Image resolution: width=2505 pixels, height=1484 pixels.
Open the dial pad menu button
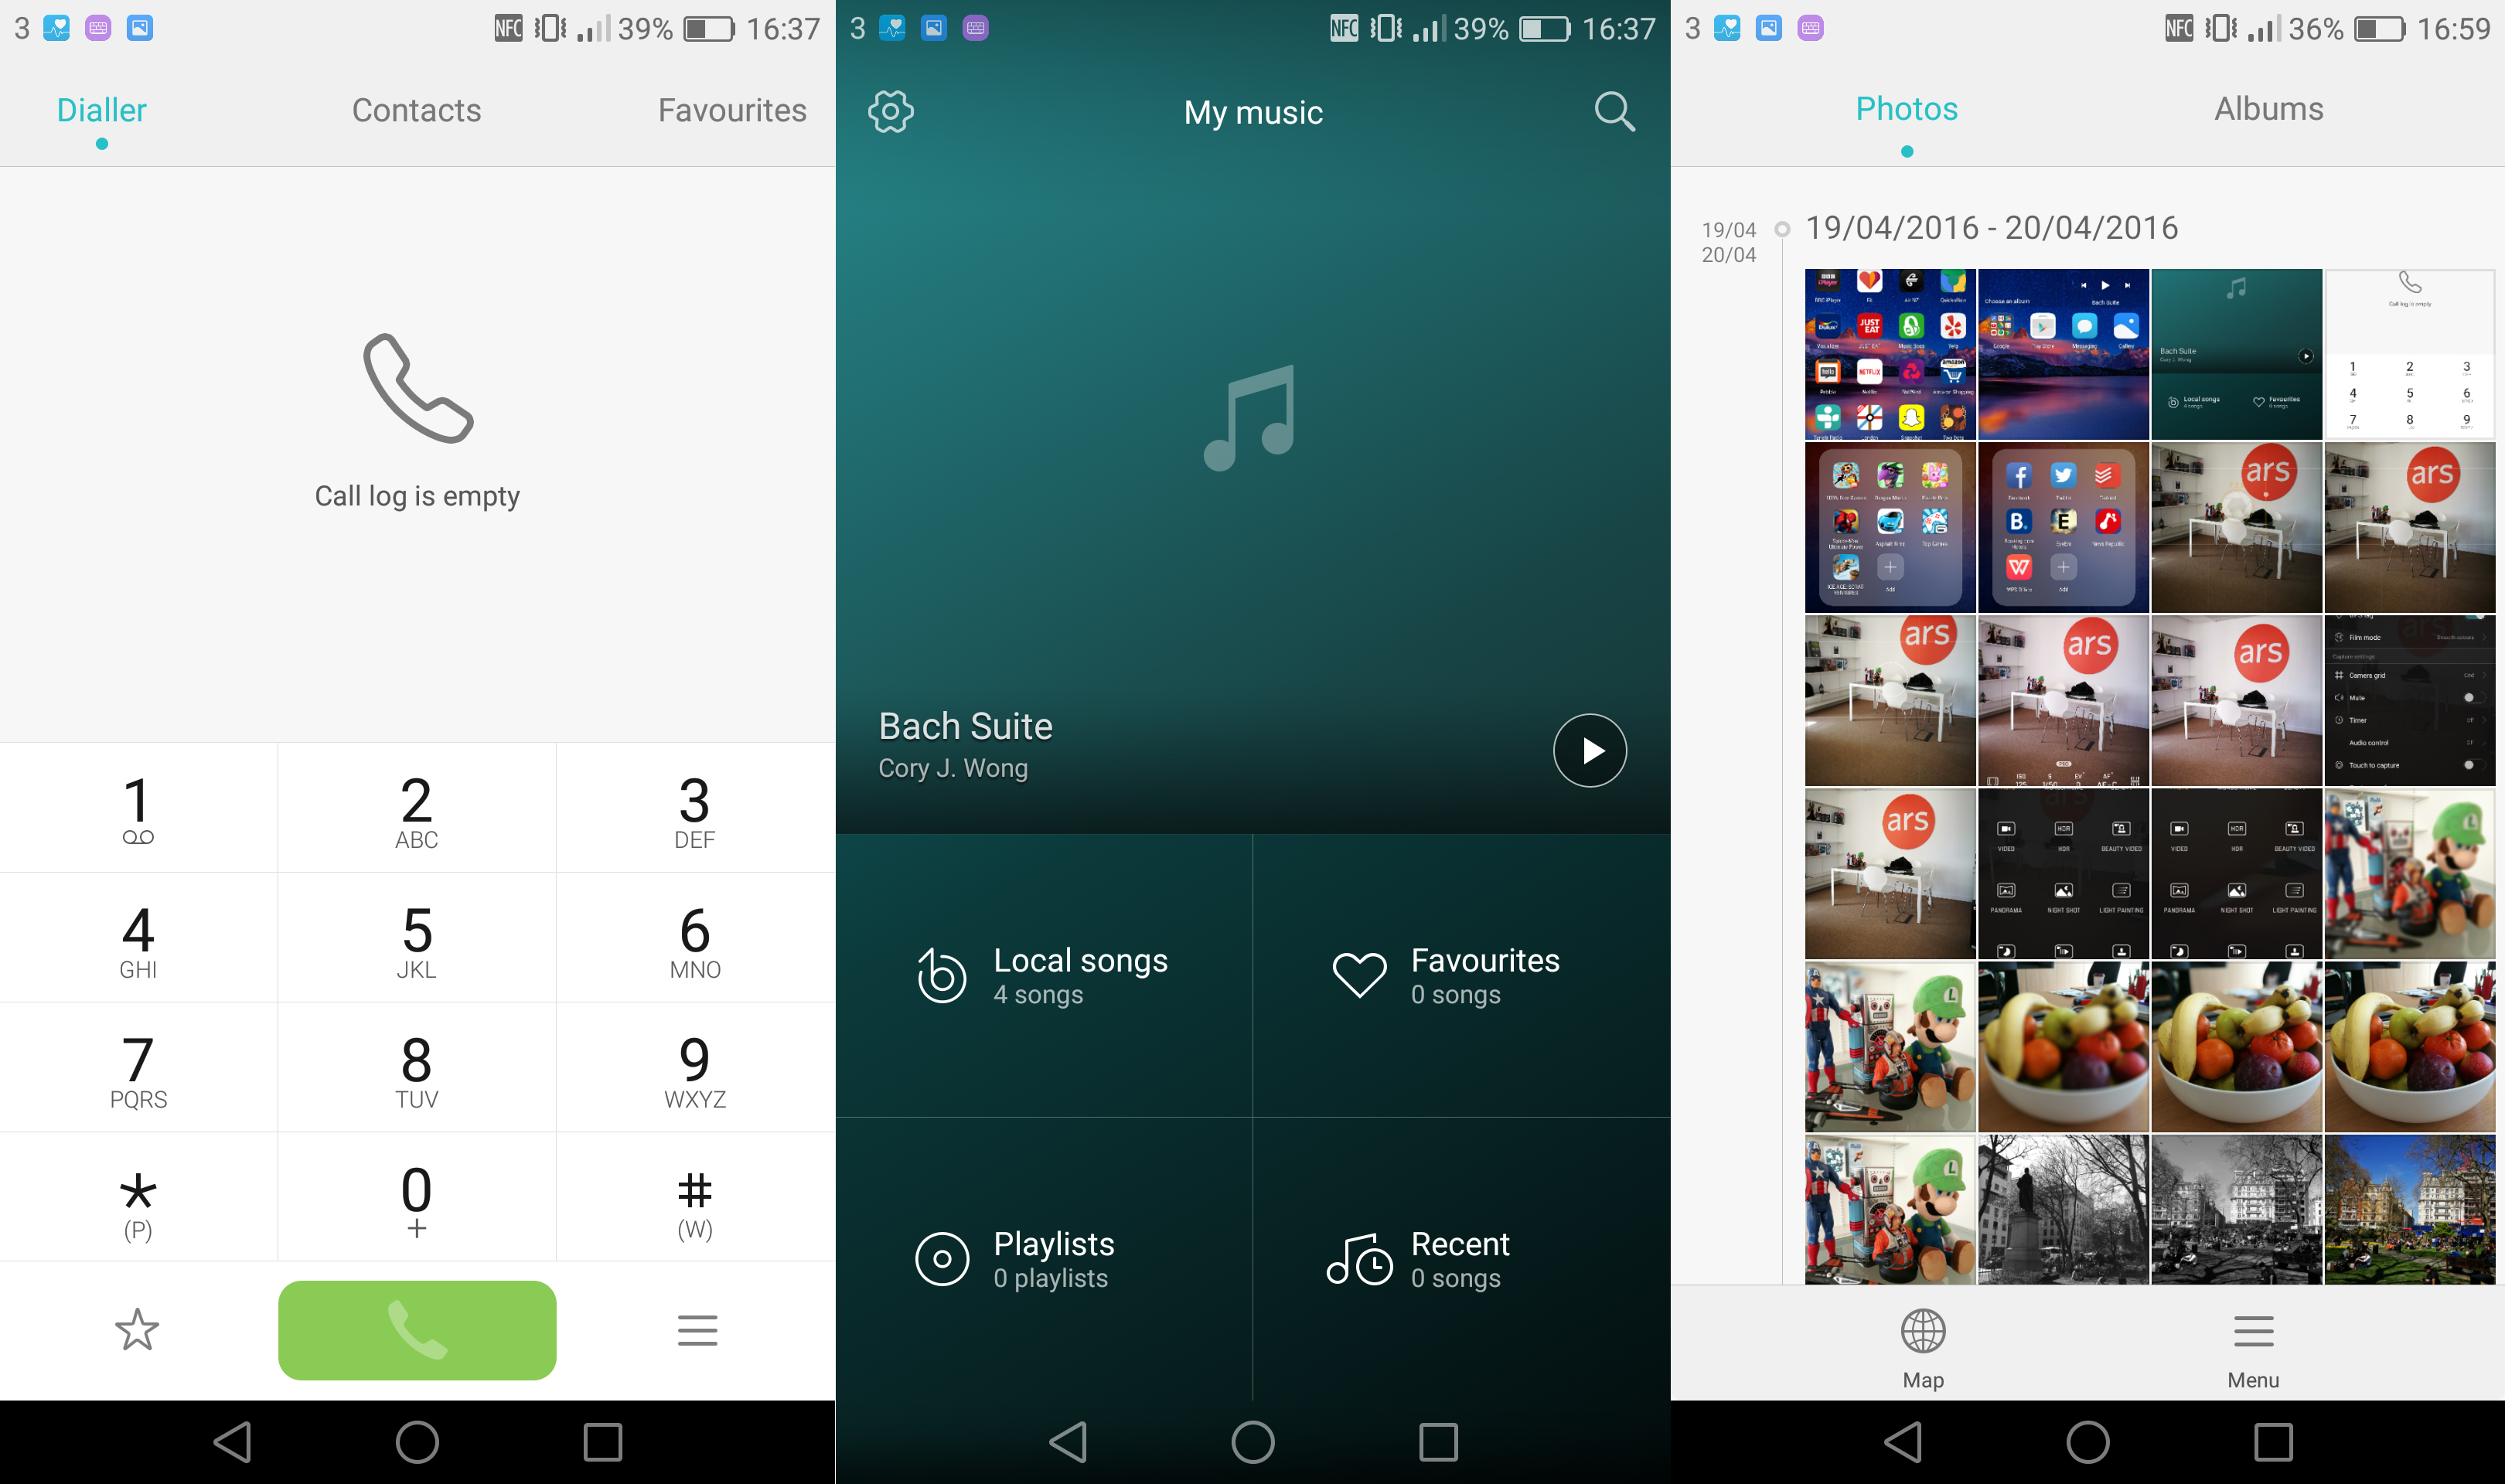pyautogui.click(x=694, y=1330)
